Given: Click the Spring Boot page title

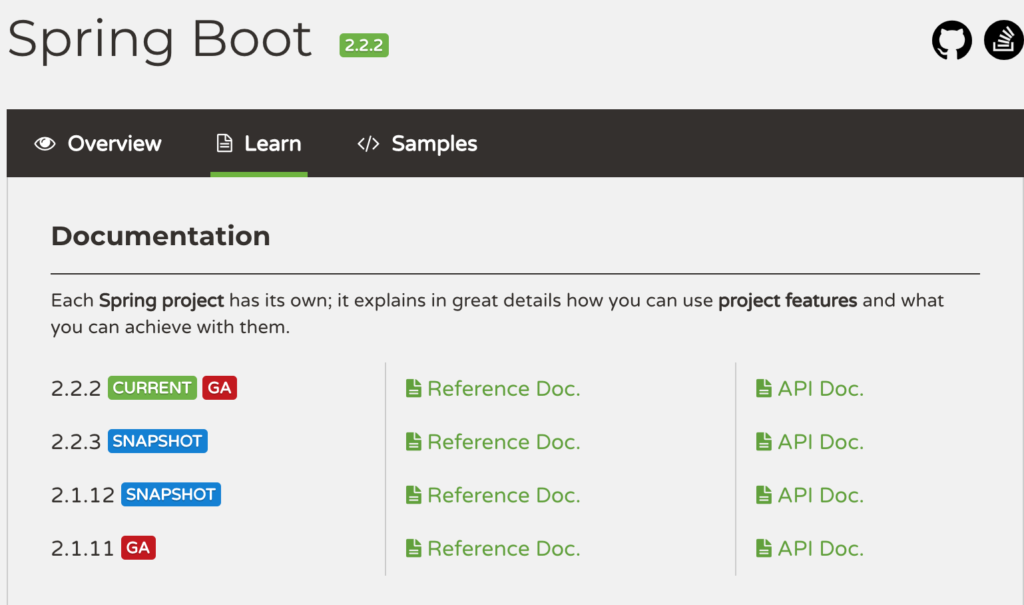Looking at the screenshot, I should pyautogui.click(x=160, y=41).
